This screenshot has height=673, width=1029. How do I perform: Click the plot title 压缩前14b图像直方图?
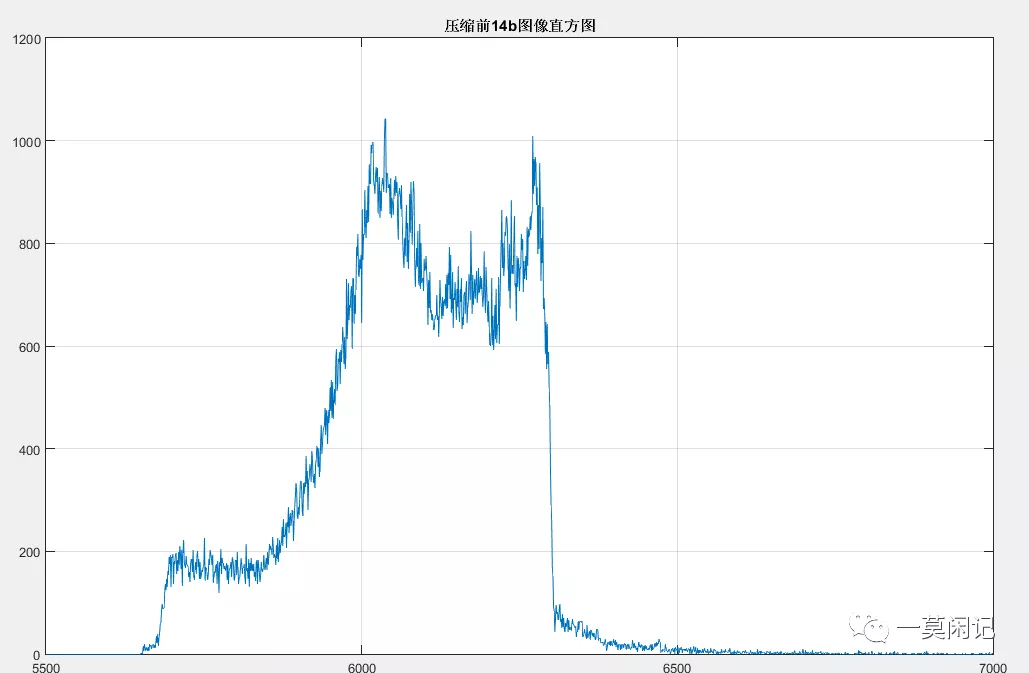tap(520, 26)
